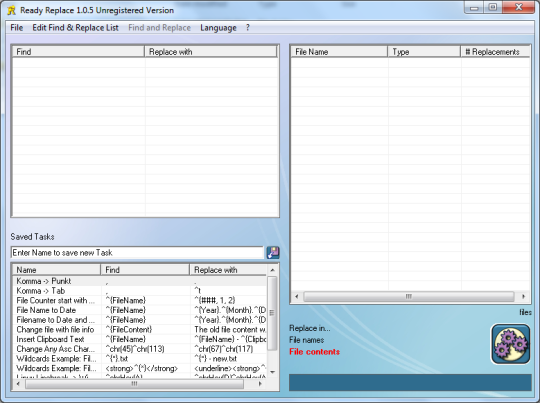Select the File names option
The width and height of the screenshot is (540, 403).
click(307, 340)
